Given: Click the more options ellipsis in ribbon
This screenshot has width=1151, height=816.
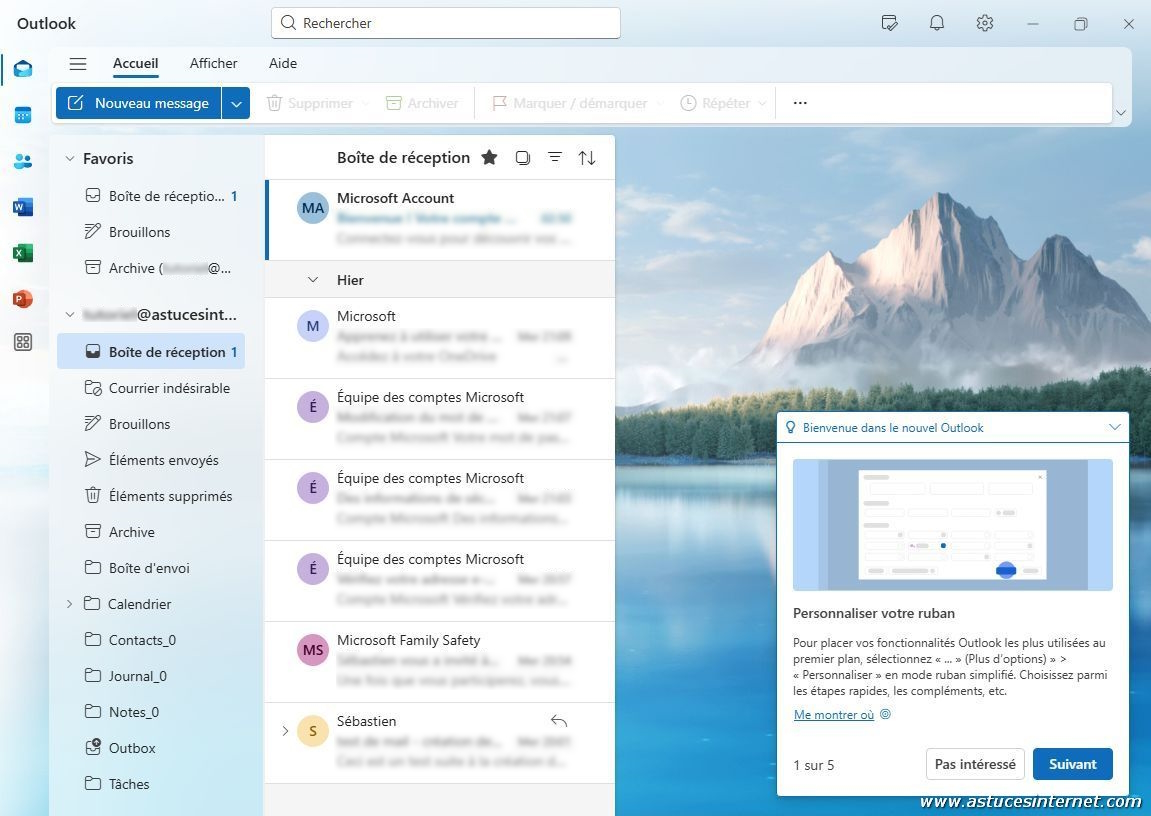Looking at the screenshot, I should (x=800, y=103).
